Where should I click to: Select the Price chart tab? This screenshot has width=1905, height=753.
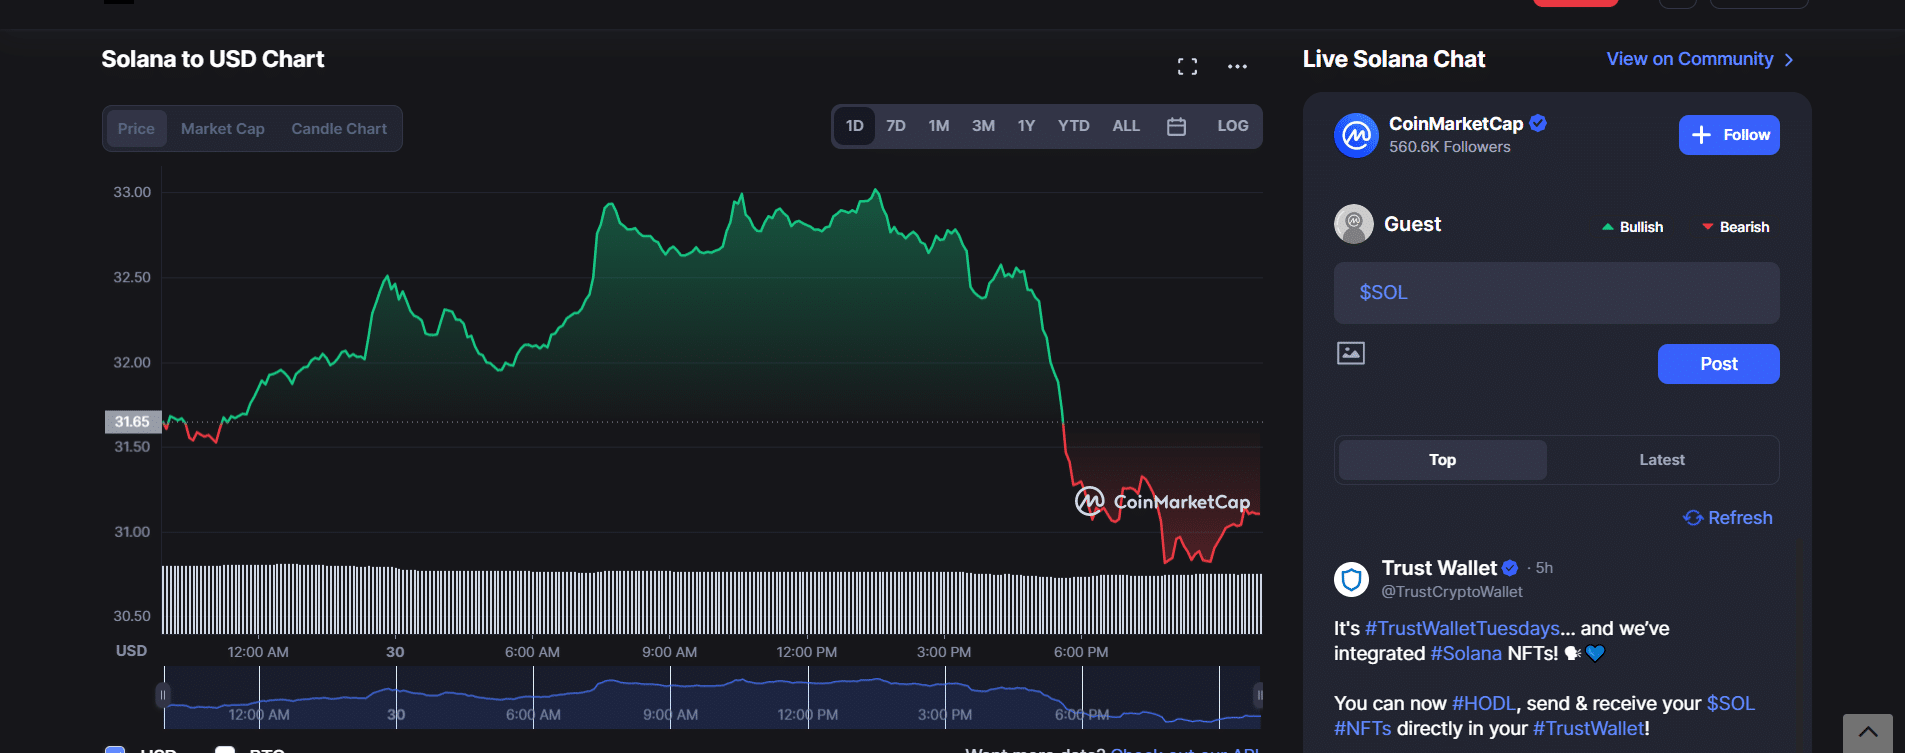tap(136, 129)
